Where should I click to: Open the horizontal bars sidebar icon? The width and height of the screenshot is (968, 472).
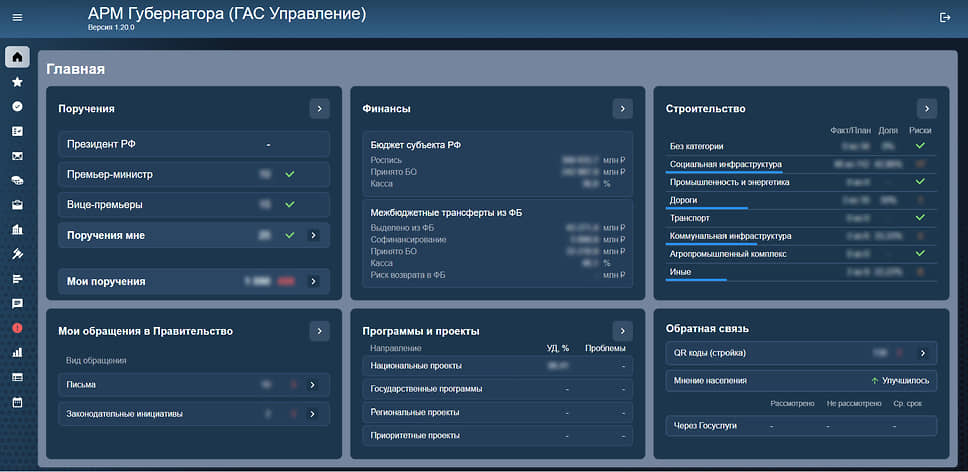click(x=17, y=279)
